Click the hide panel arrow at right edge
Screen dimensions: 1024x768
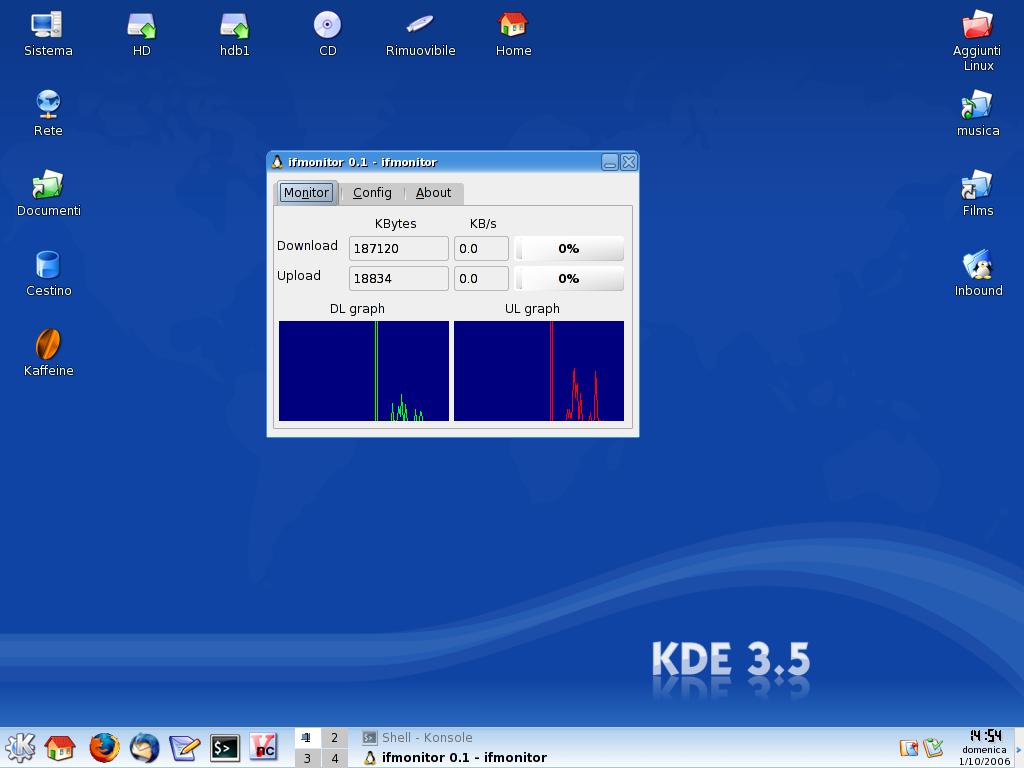1019,748
